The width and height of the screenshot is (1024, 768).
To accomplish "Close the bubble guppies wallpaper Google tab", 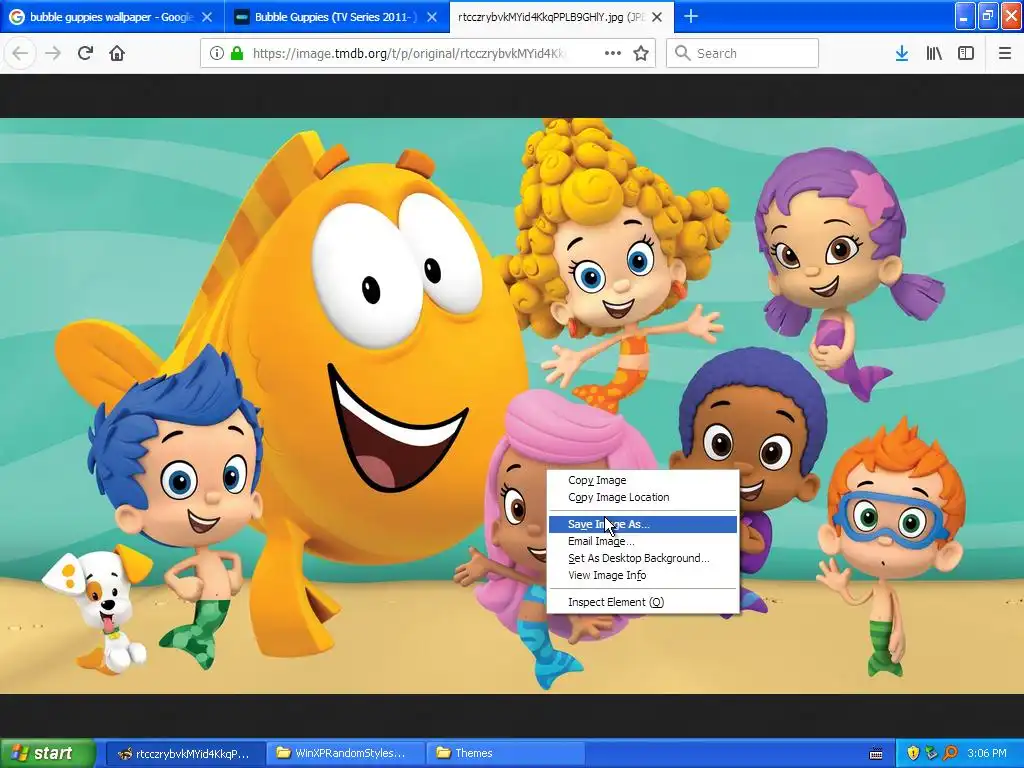I will tap(207, 17).
